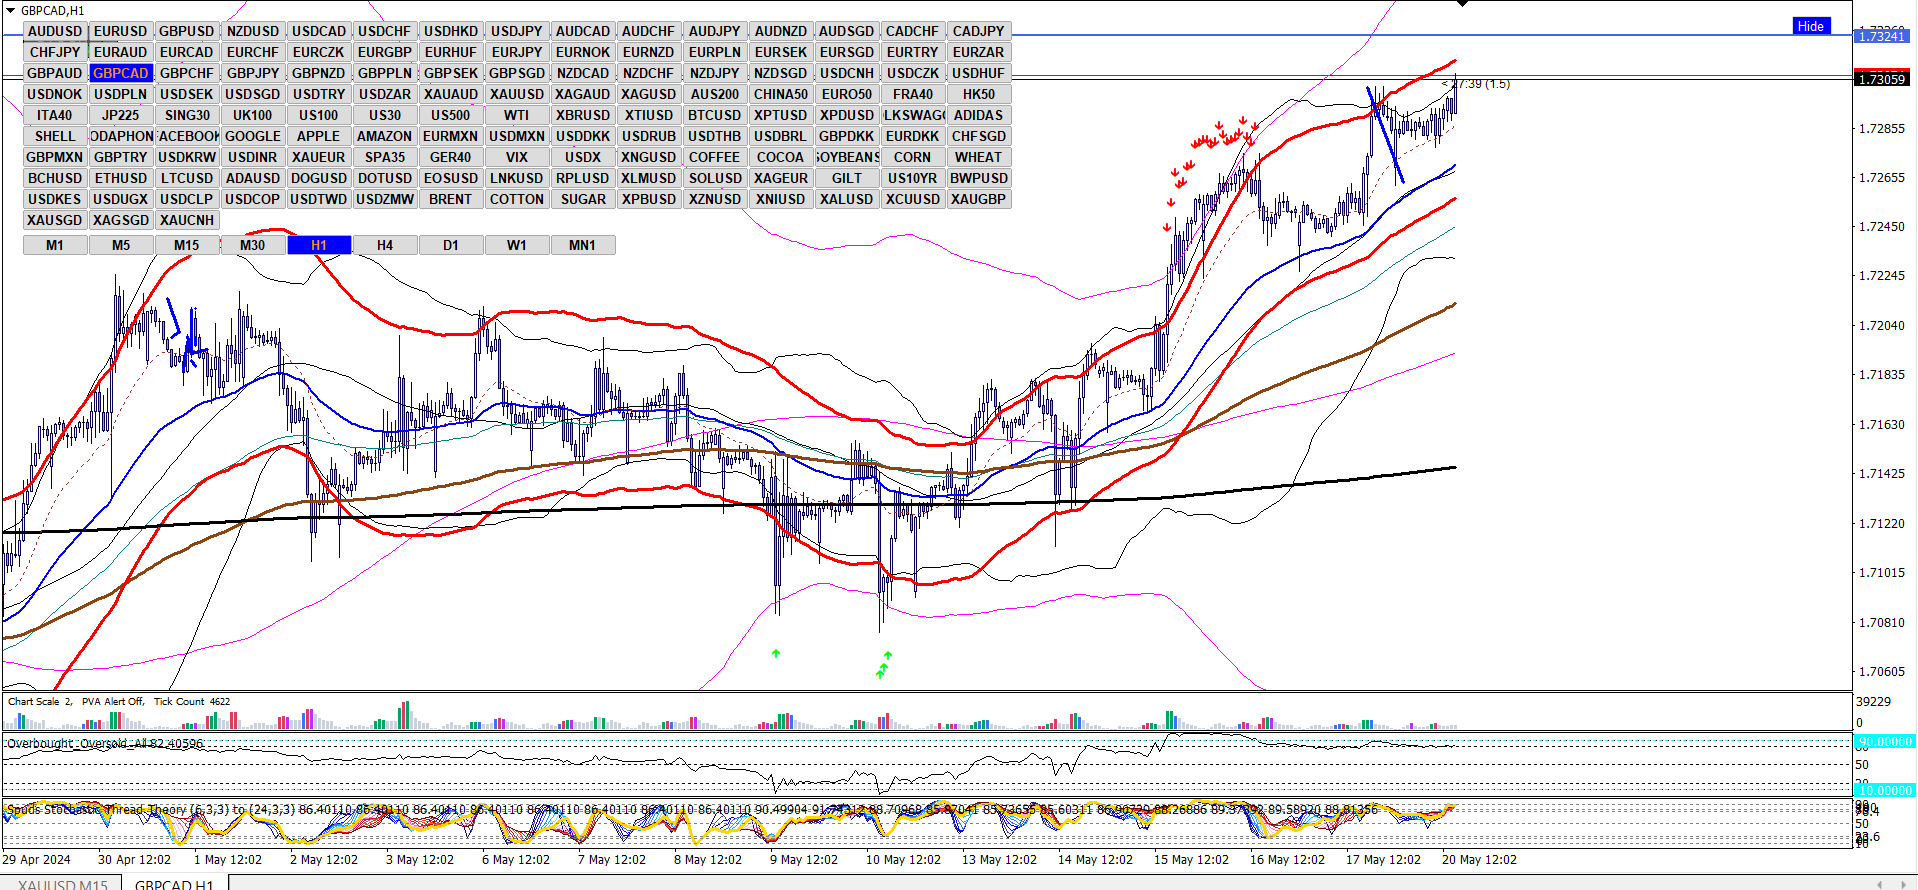Select the BRENT oil button
1918x890 pixels.
tap(451, 199)
